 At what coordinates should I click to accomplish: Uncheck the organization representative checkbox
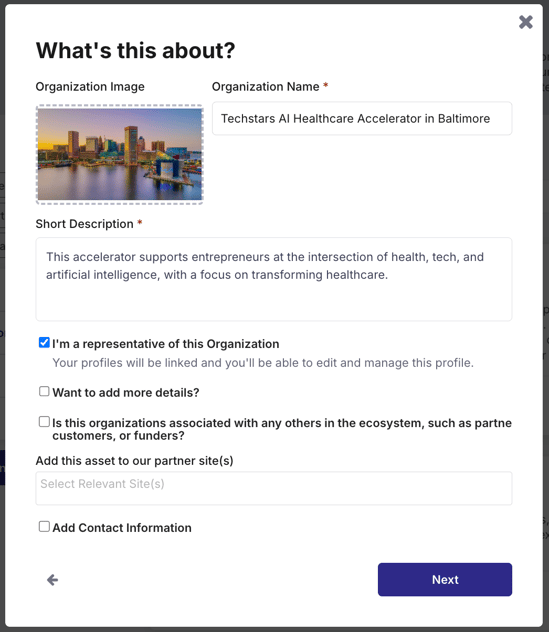tap(44, 343)
